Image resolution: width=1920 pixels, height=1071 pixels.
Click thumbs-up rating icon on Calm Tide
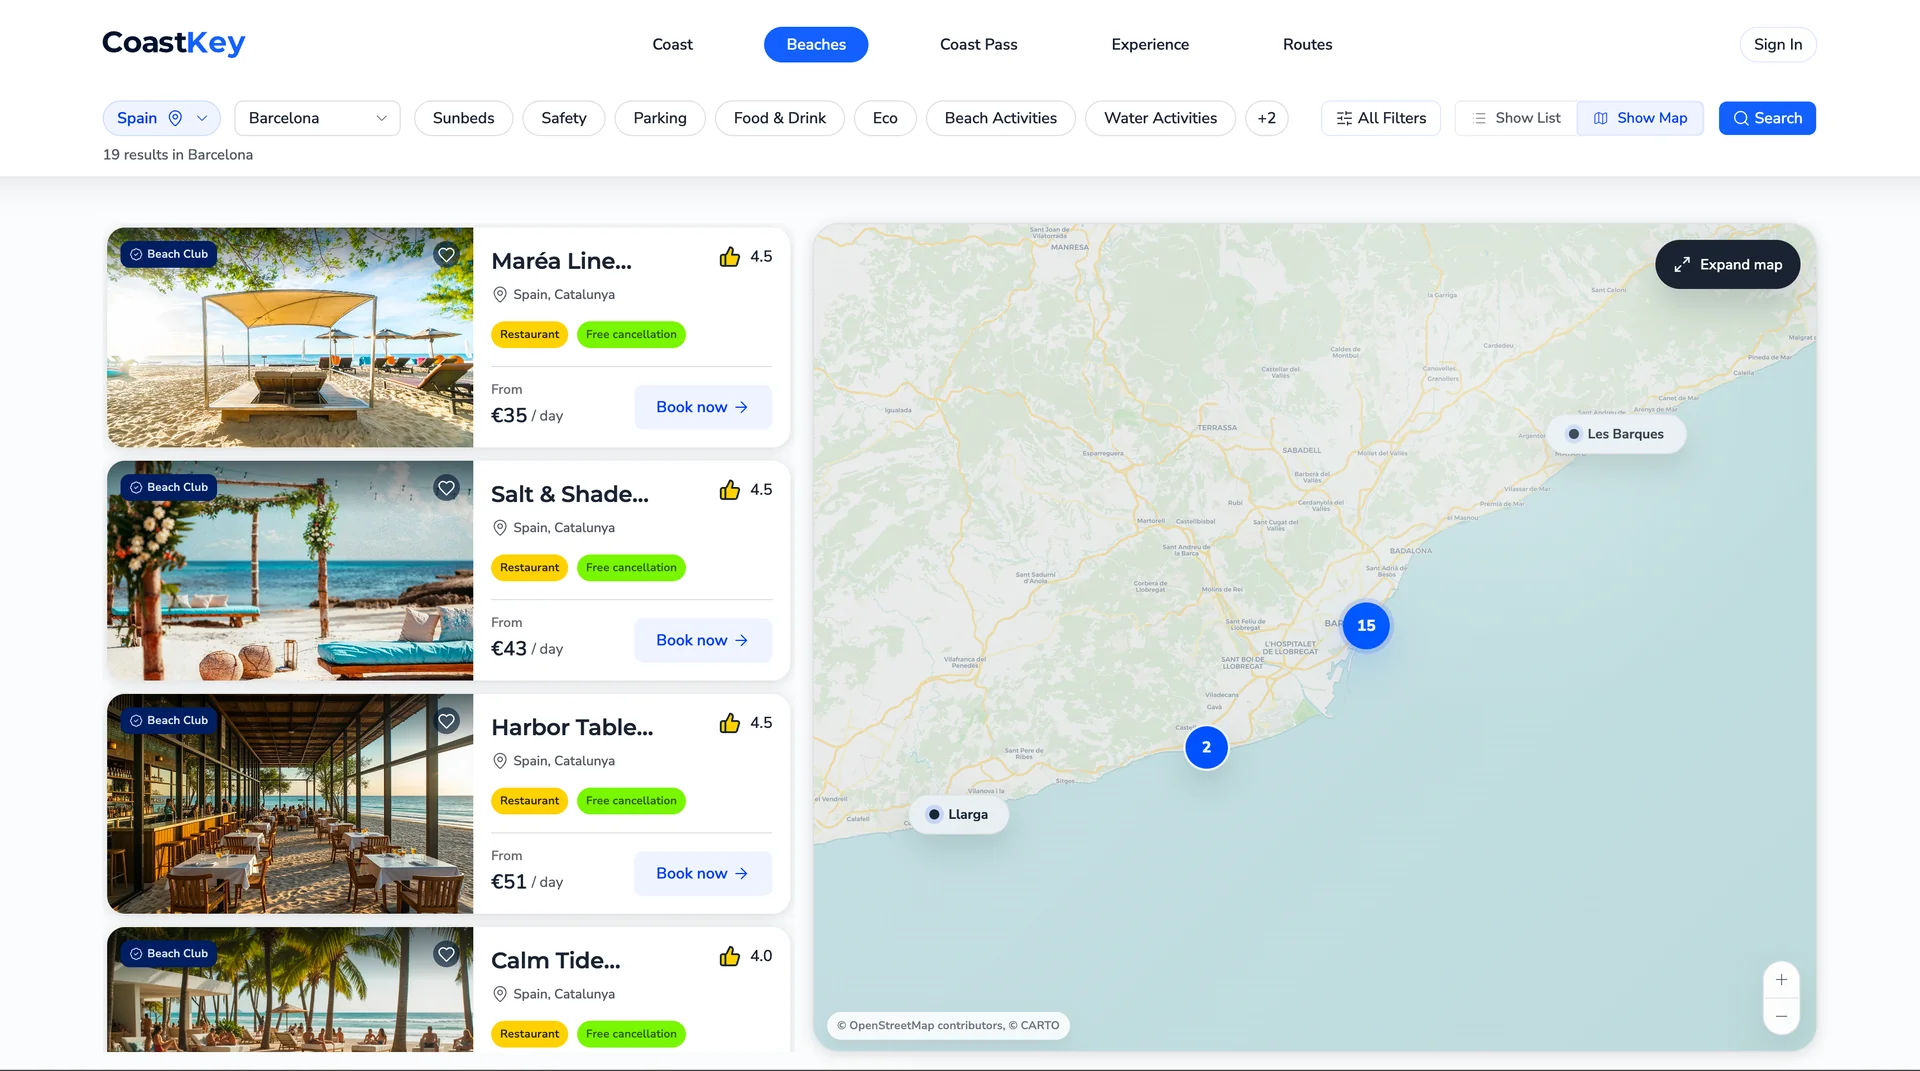[x=730, y=956]
